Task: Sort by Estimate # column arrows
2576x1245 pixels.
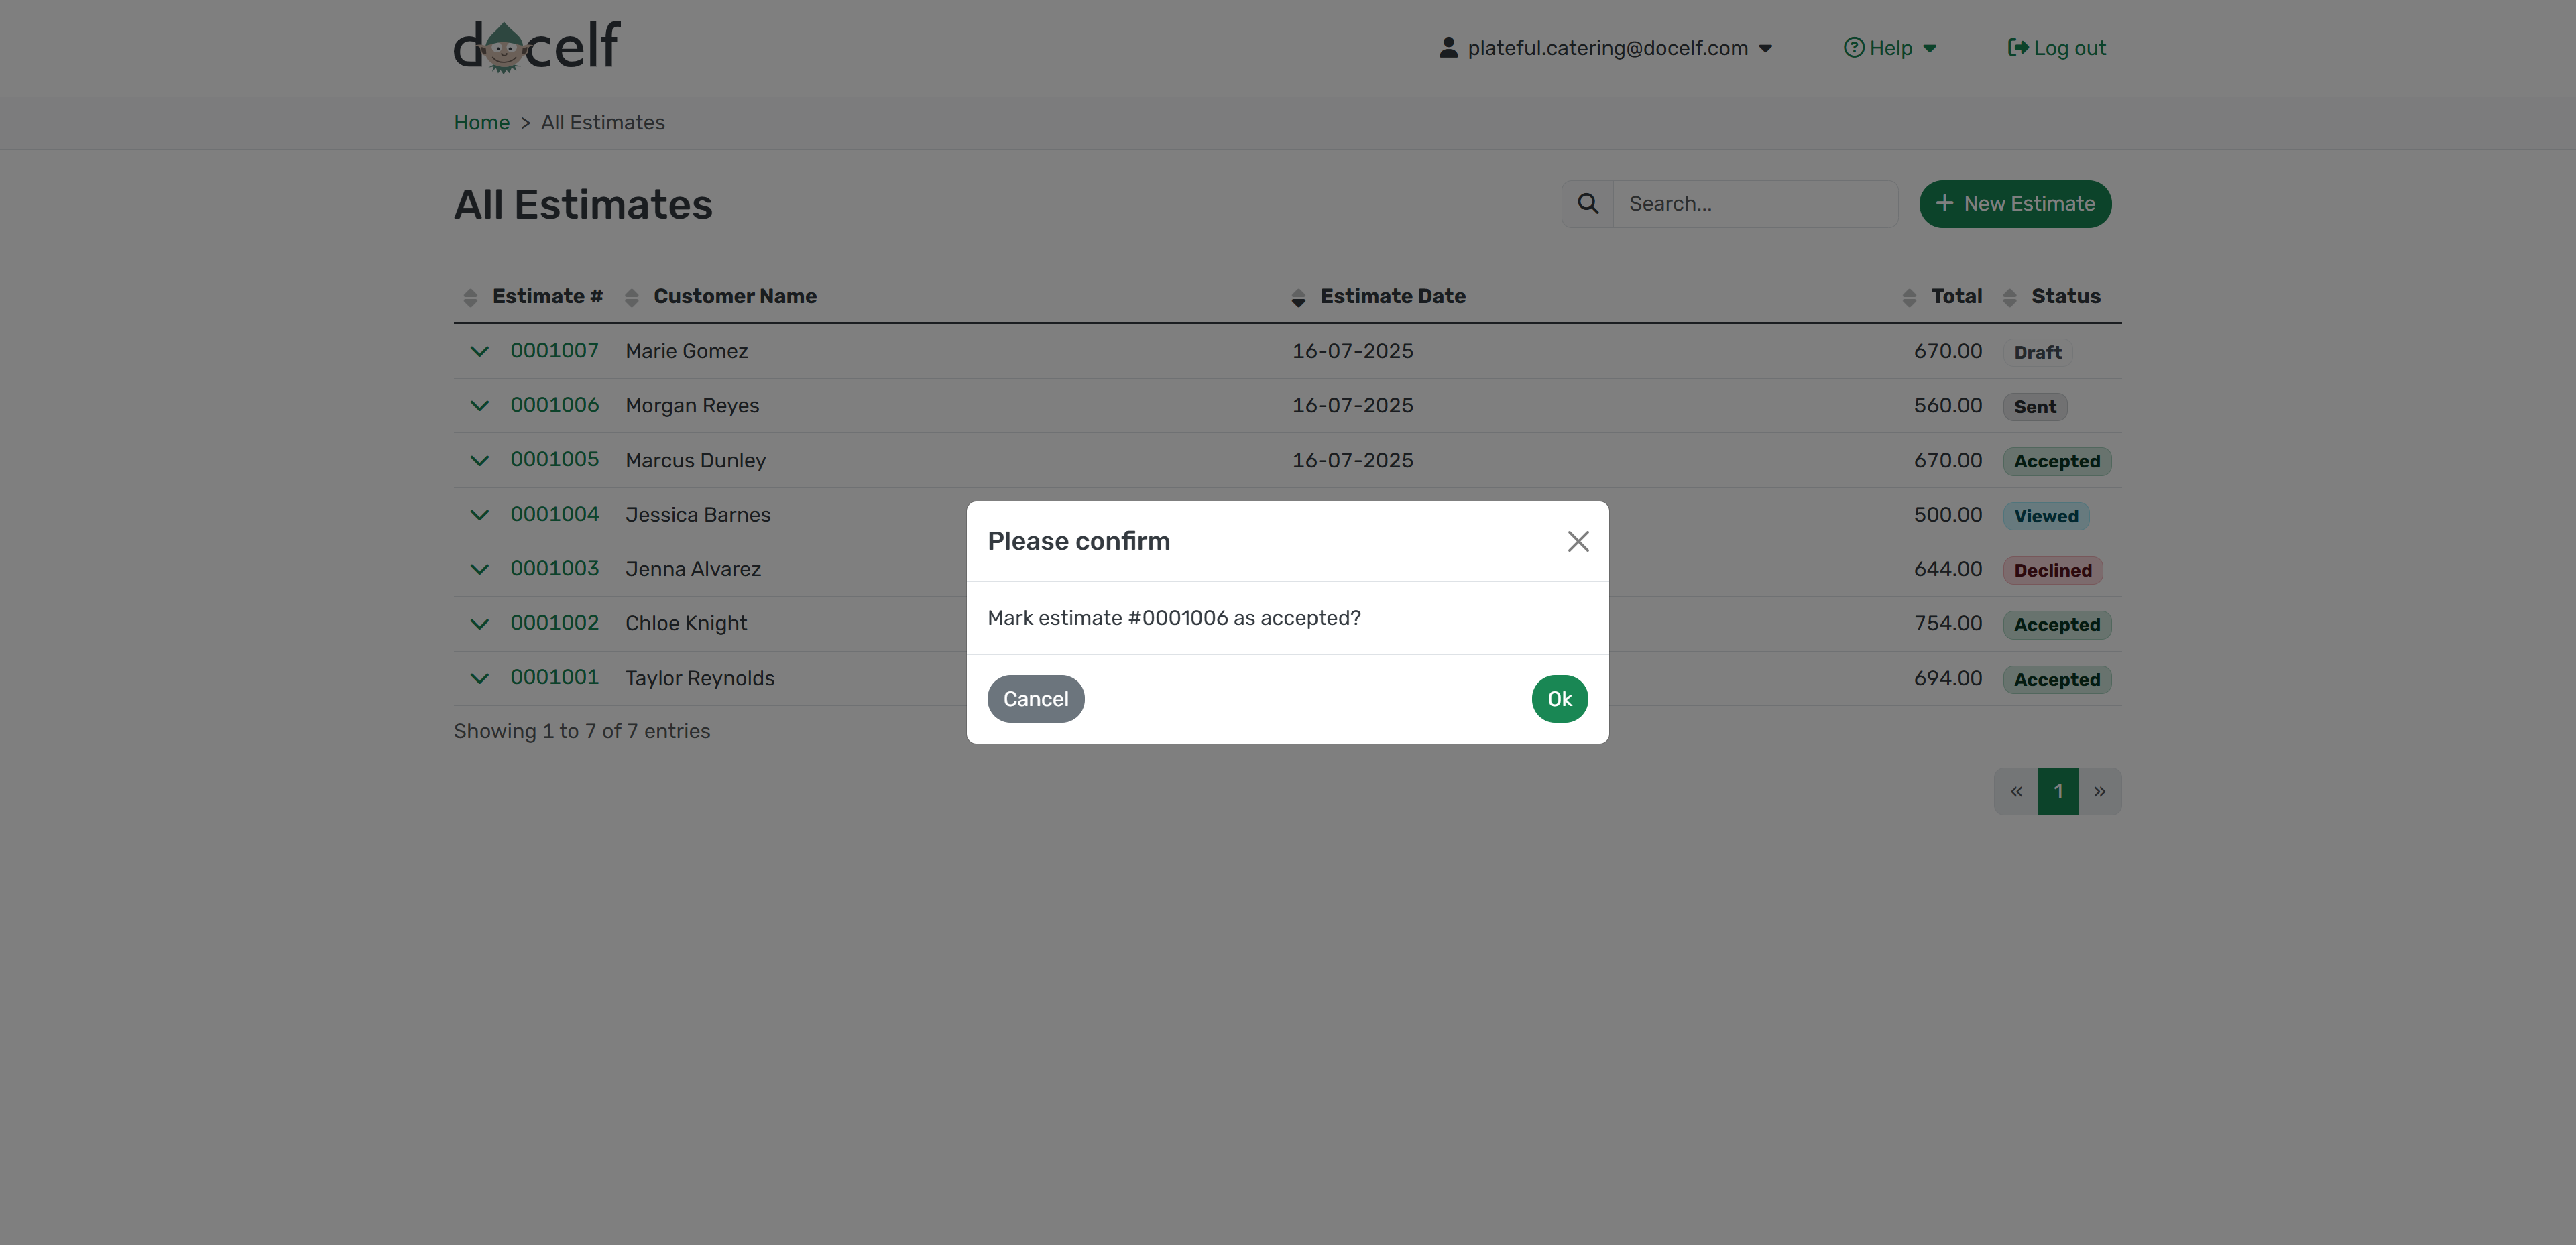Action: click(x=470, y=297)
